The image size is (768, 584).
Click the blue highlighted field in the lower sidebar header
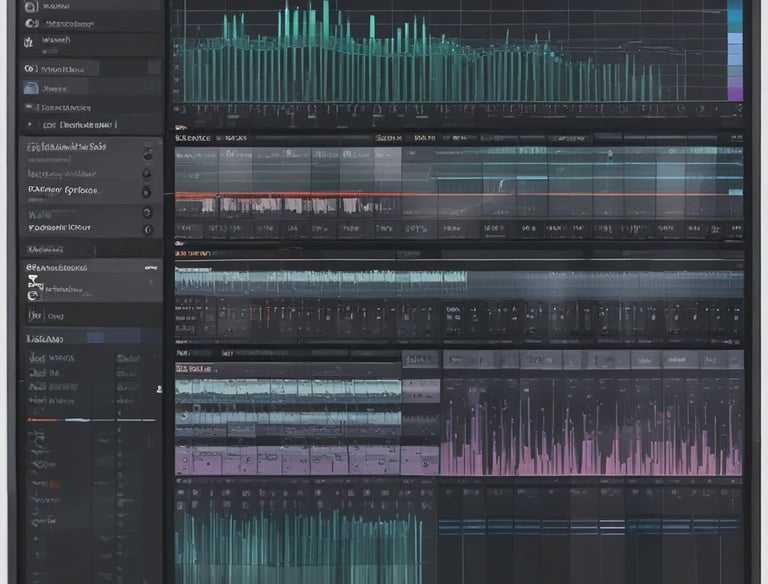95,338
